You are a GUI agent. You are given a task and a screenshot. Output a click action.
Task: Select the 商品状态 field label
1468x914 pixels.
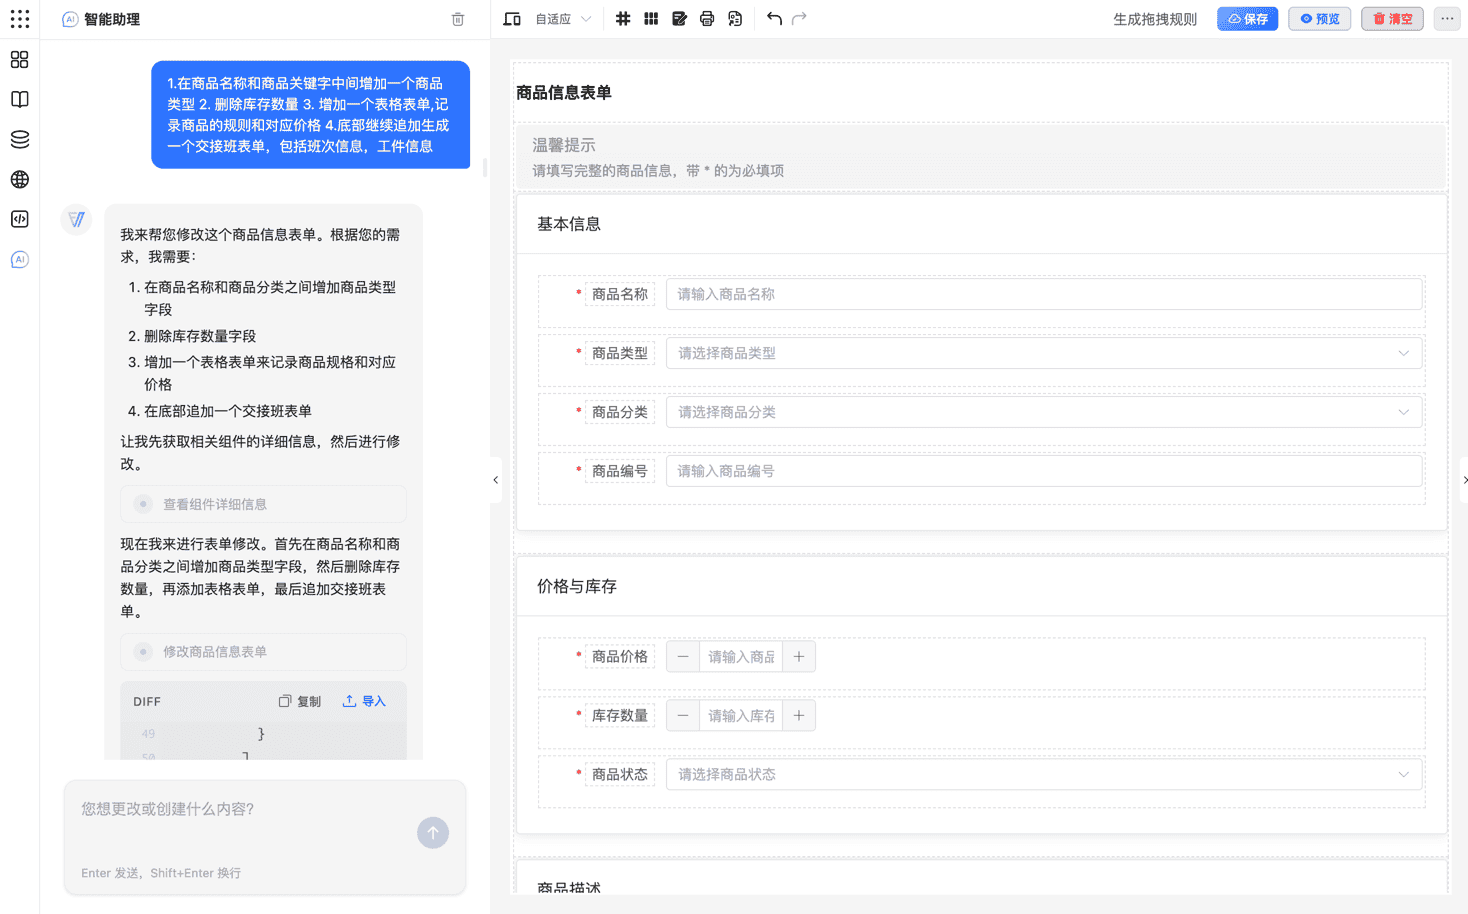click(x=620, y=774)
